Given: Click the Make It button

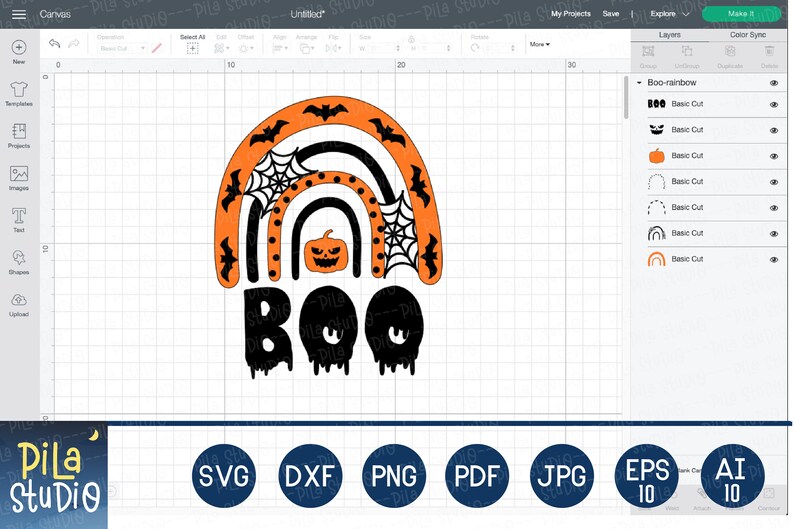Looking at the screenshot, I should pyautogui.click(x=741, y=14).
